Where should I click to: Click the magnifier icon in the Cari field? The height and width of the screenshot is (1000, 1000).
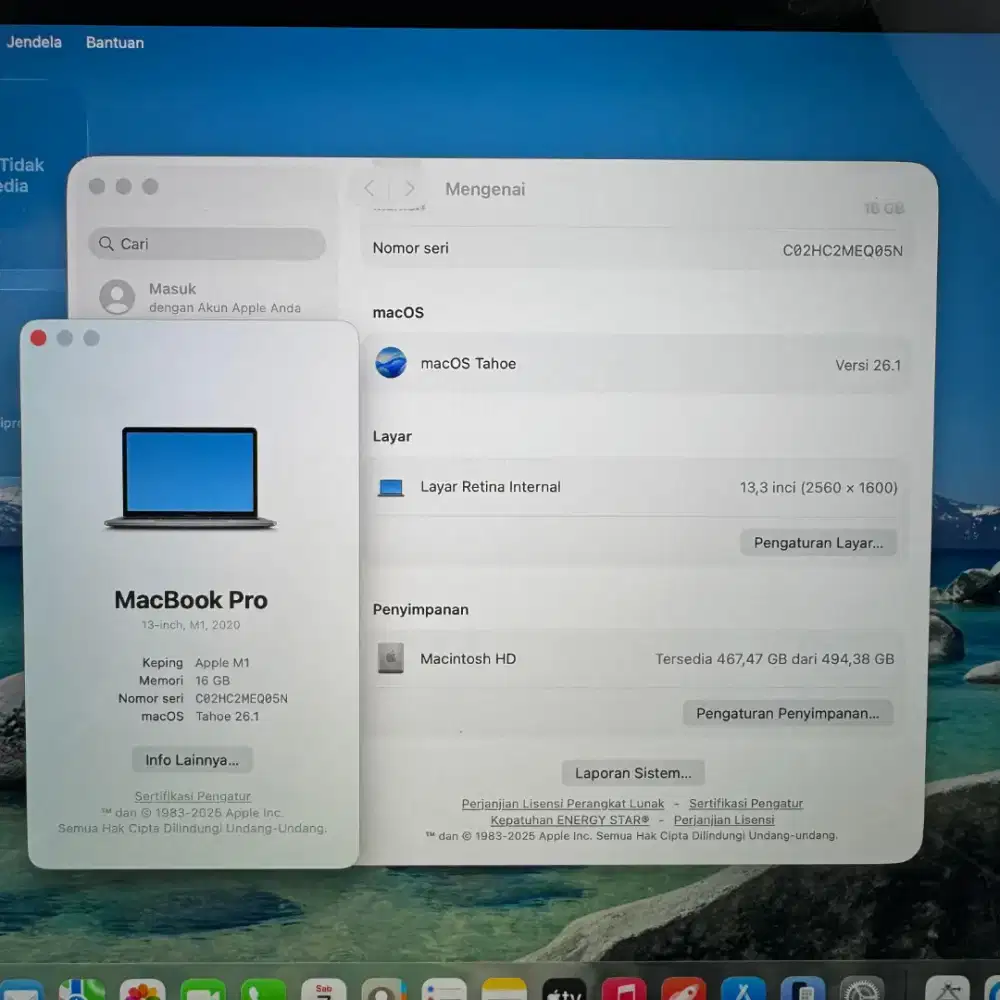click(x=106, y=244)
